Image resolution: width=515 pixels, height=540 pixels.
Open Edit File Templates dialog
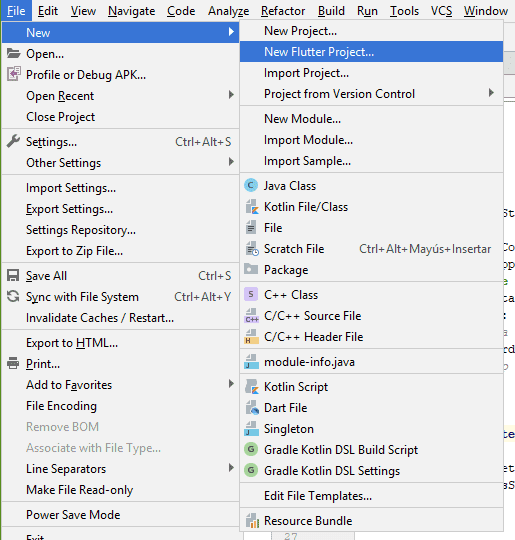tap(371, 496)
